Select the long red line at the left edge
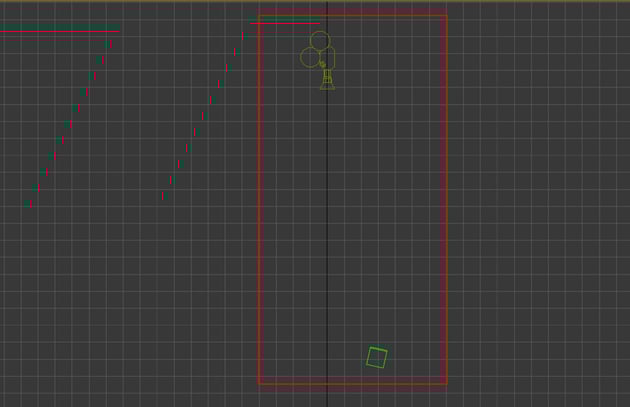This screenshot has height=407, width=630. click(x=59, y=31)
